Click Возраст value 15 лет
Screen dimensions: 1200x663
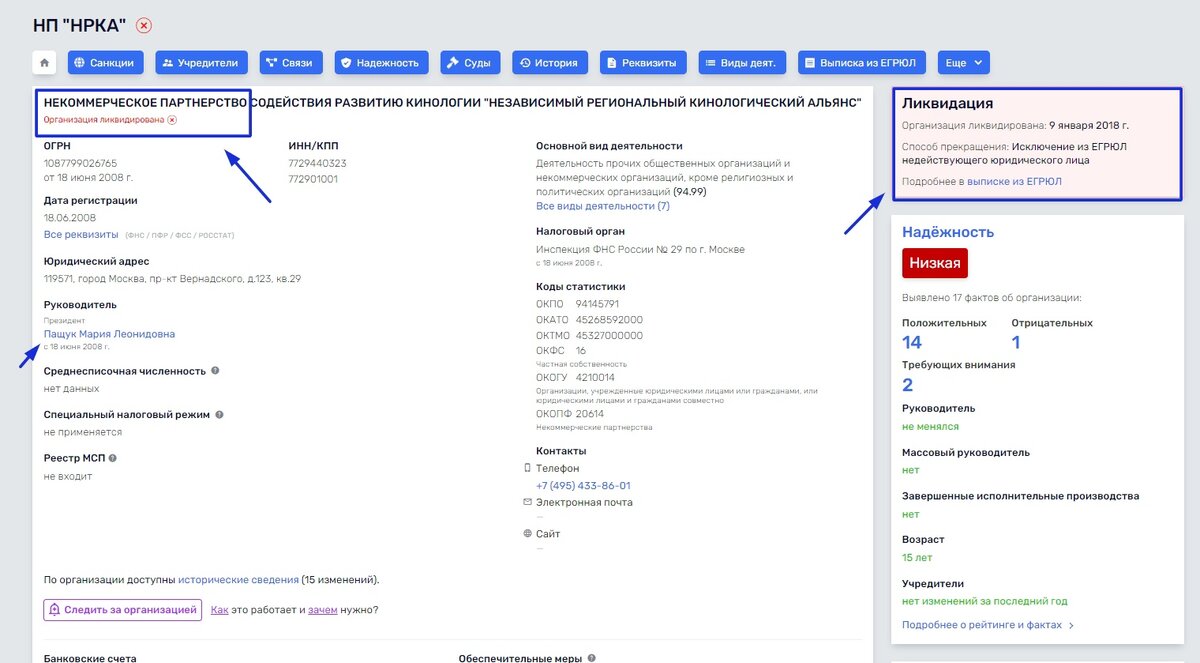point(916,557)
